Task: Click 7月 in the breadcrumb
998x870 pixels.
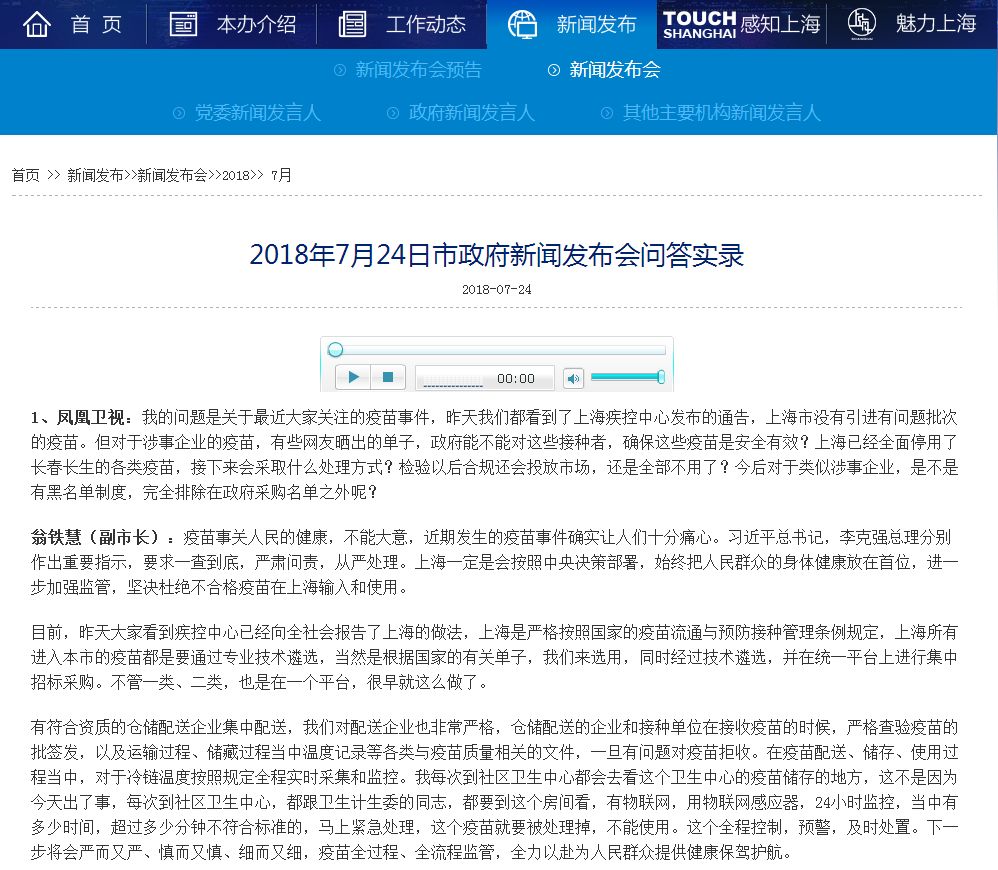Action: [281, 175]
